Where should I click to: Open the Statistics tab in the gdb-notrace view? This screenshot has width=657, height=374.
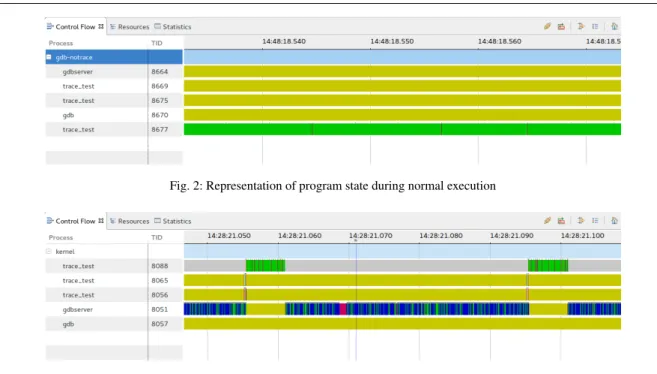(173, 27)
